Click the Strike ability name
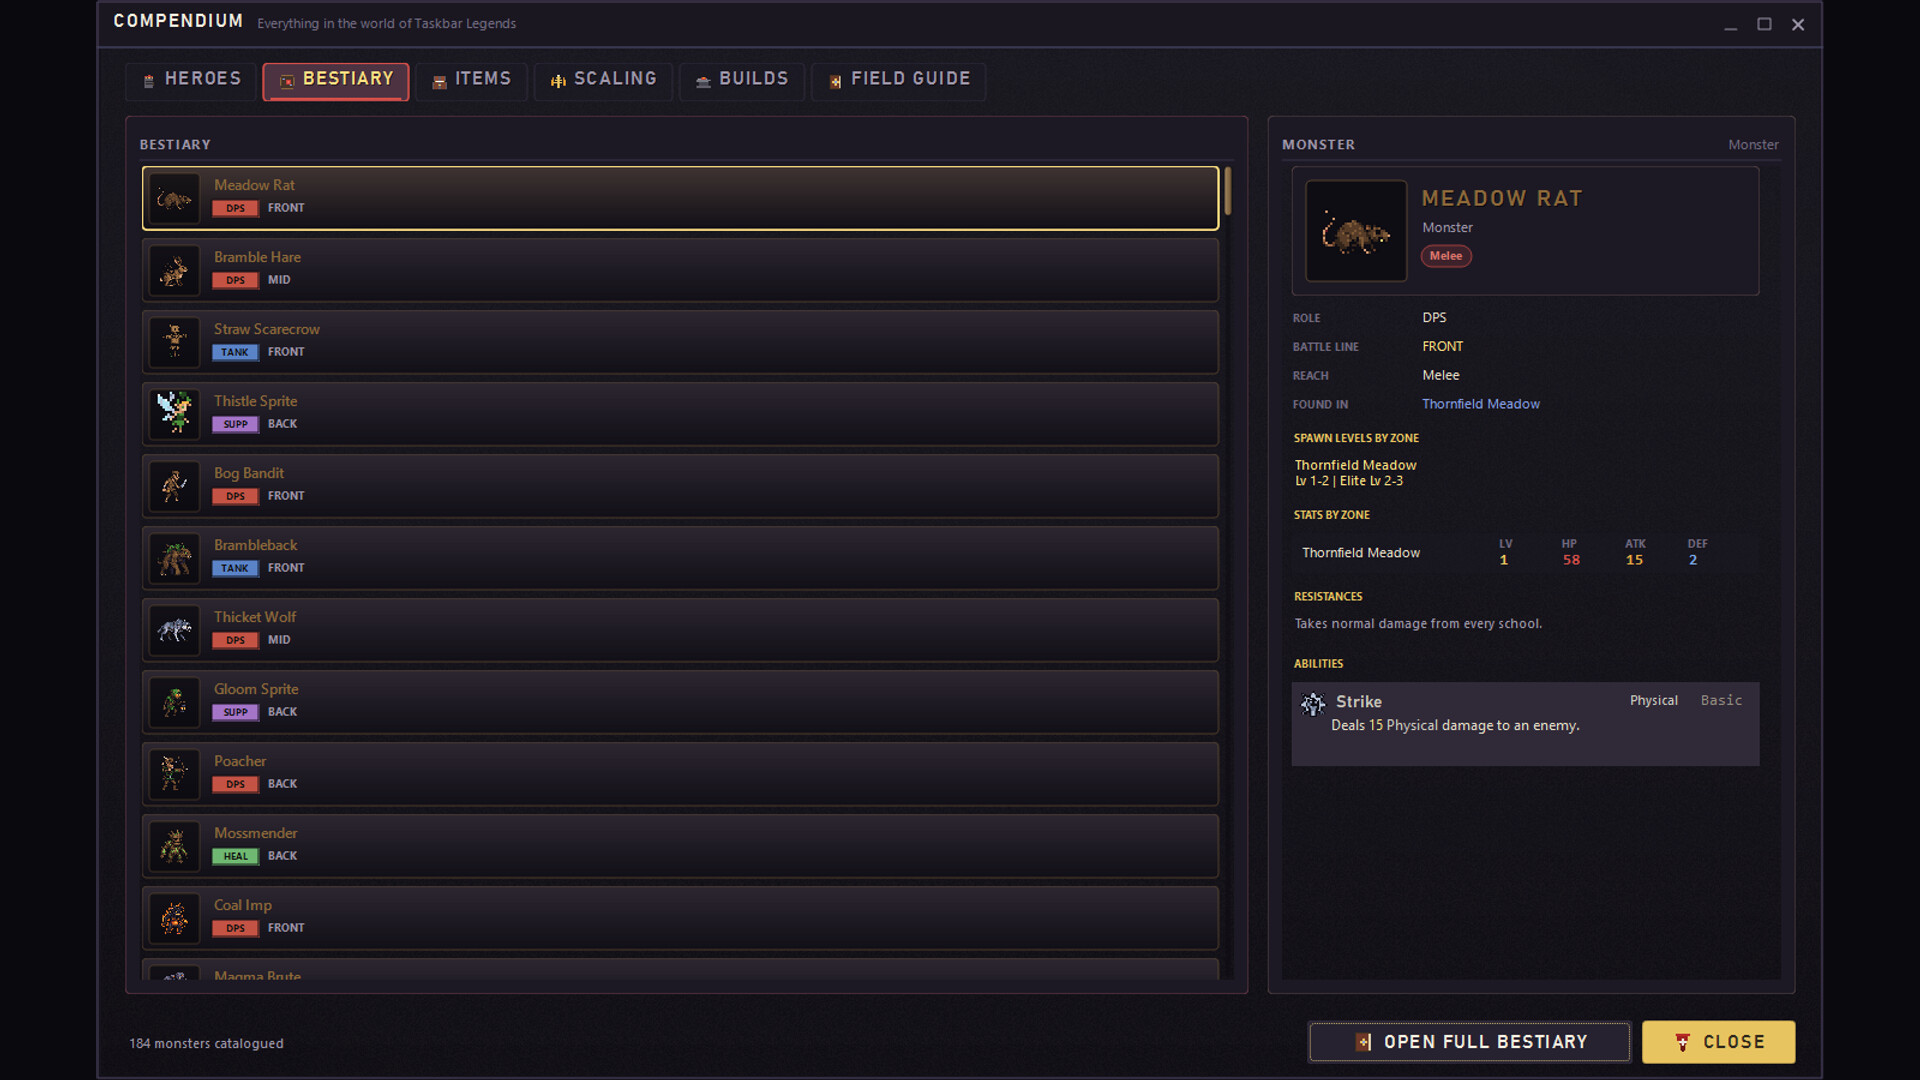 (x=1359, y=702)
